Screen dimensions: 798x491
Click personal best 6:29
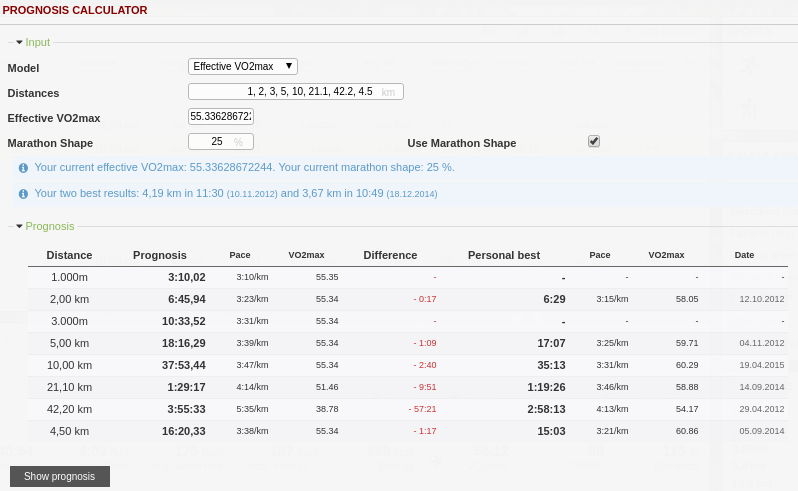[554, 300]
